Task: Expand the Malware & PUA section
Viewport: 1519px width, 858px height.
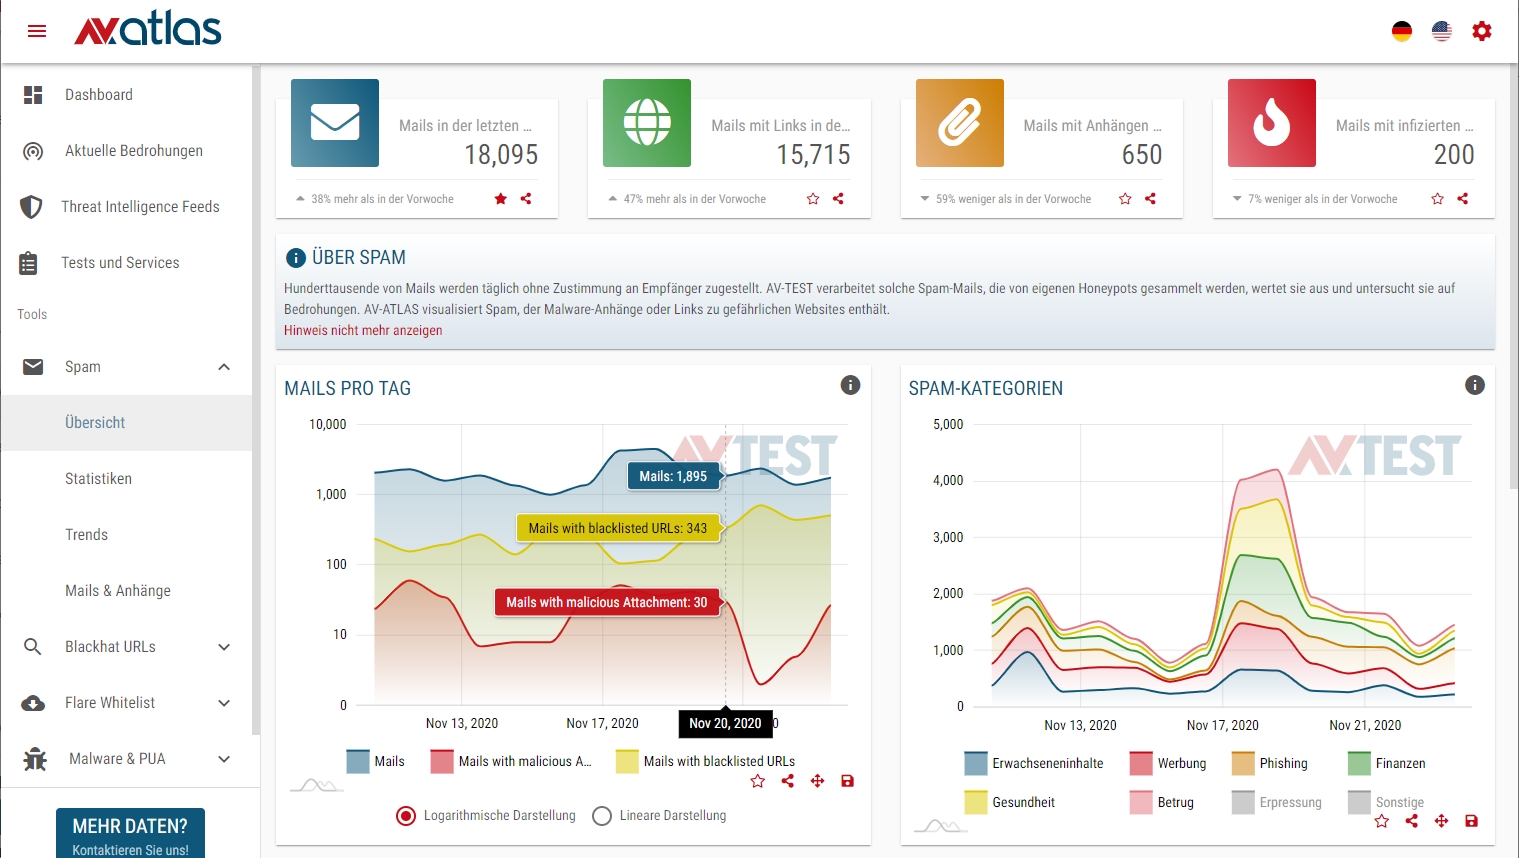Action: (224, 759)
